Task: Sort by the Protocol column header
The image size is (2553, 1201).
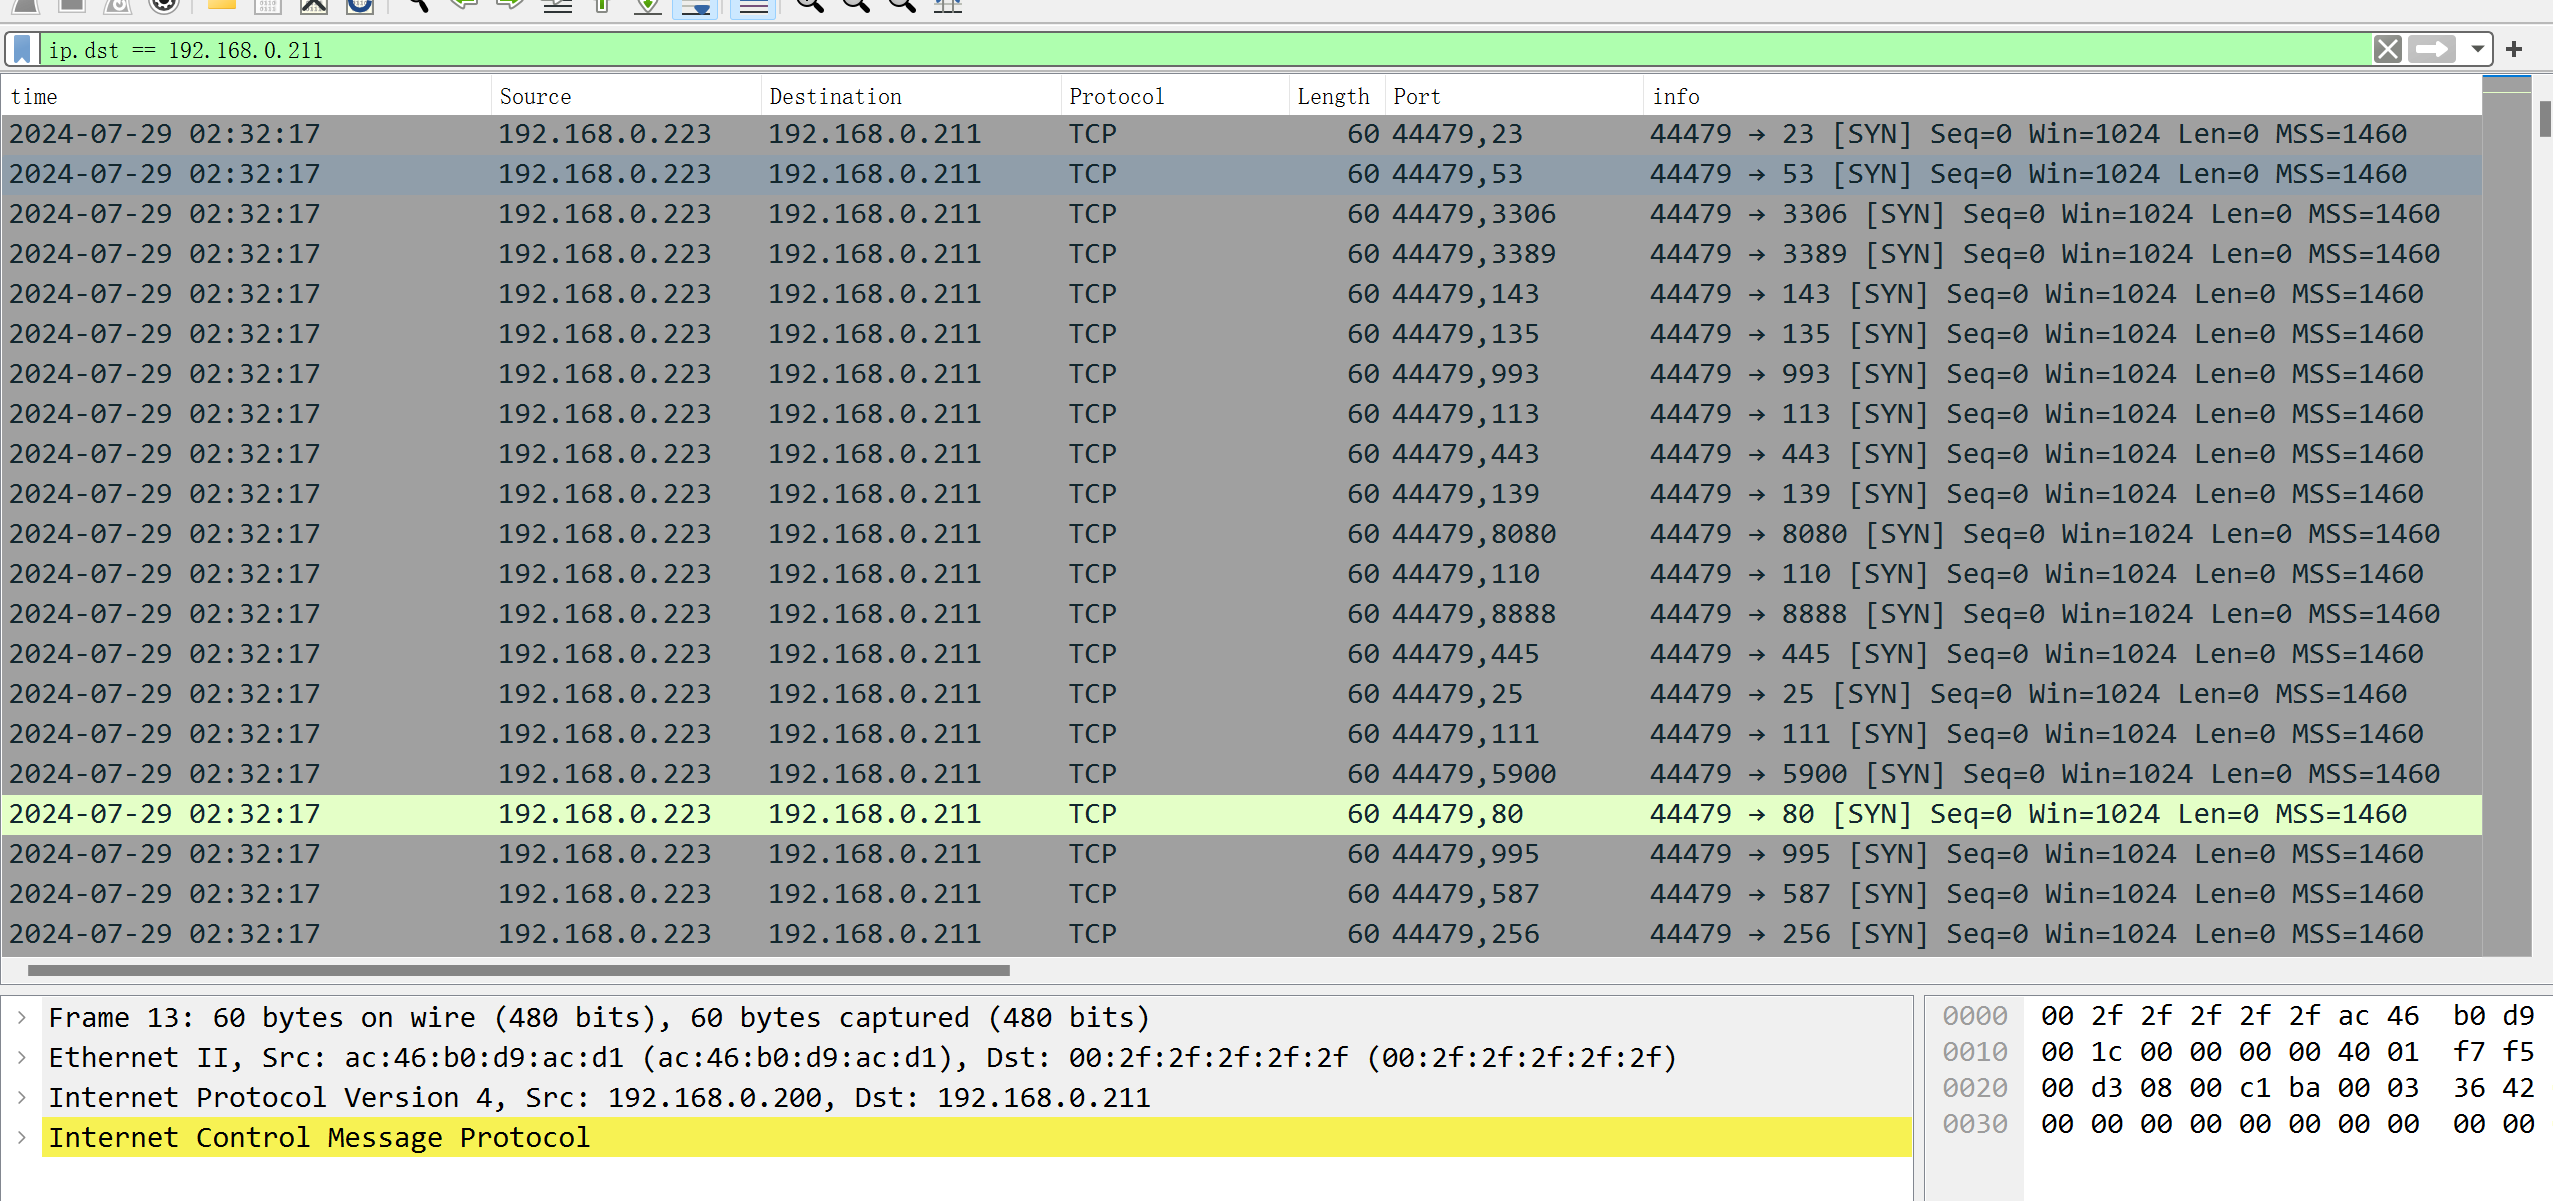Action: pyautogui.click(x=1116, y=96)
